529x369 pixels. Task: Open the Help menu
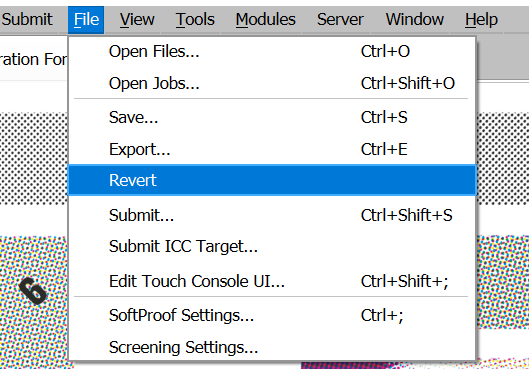click(481, 20)
